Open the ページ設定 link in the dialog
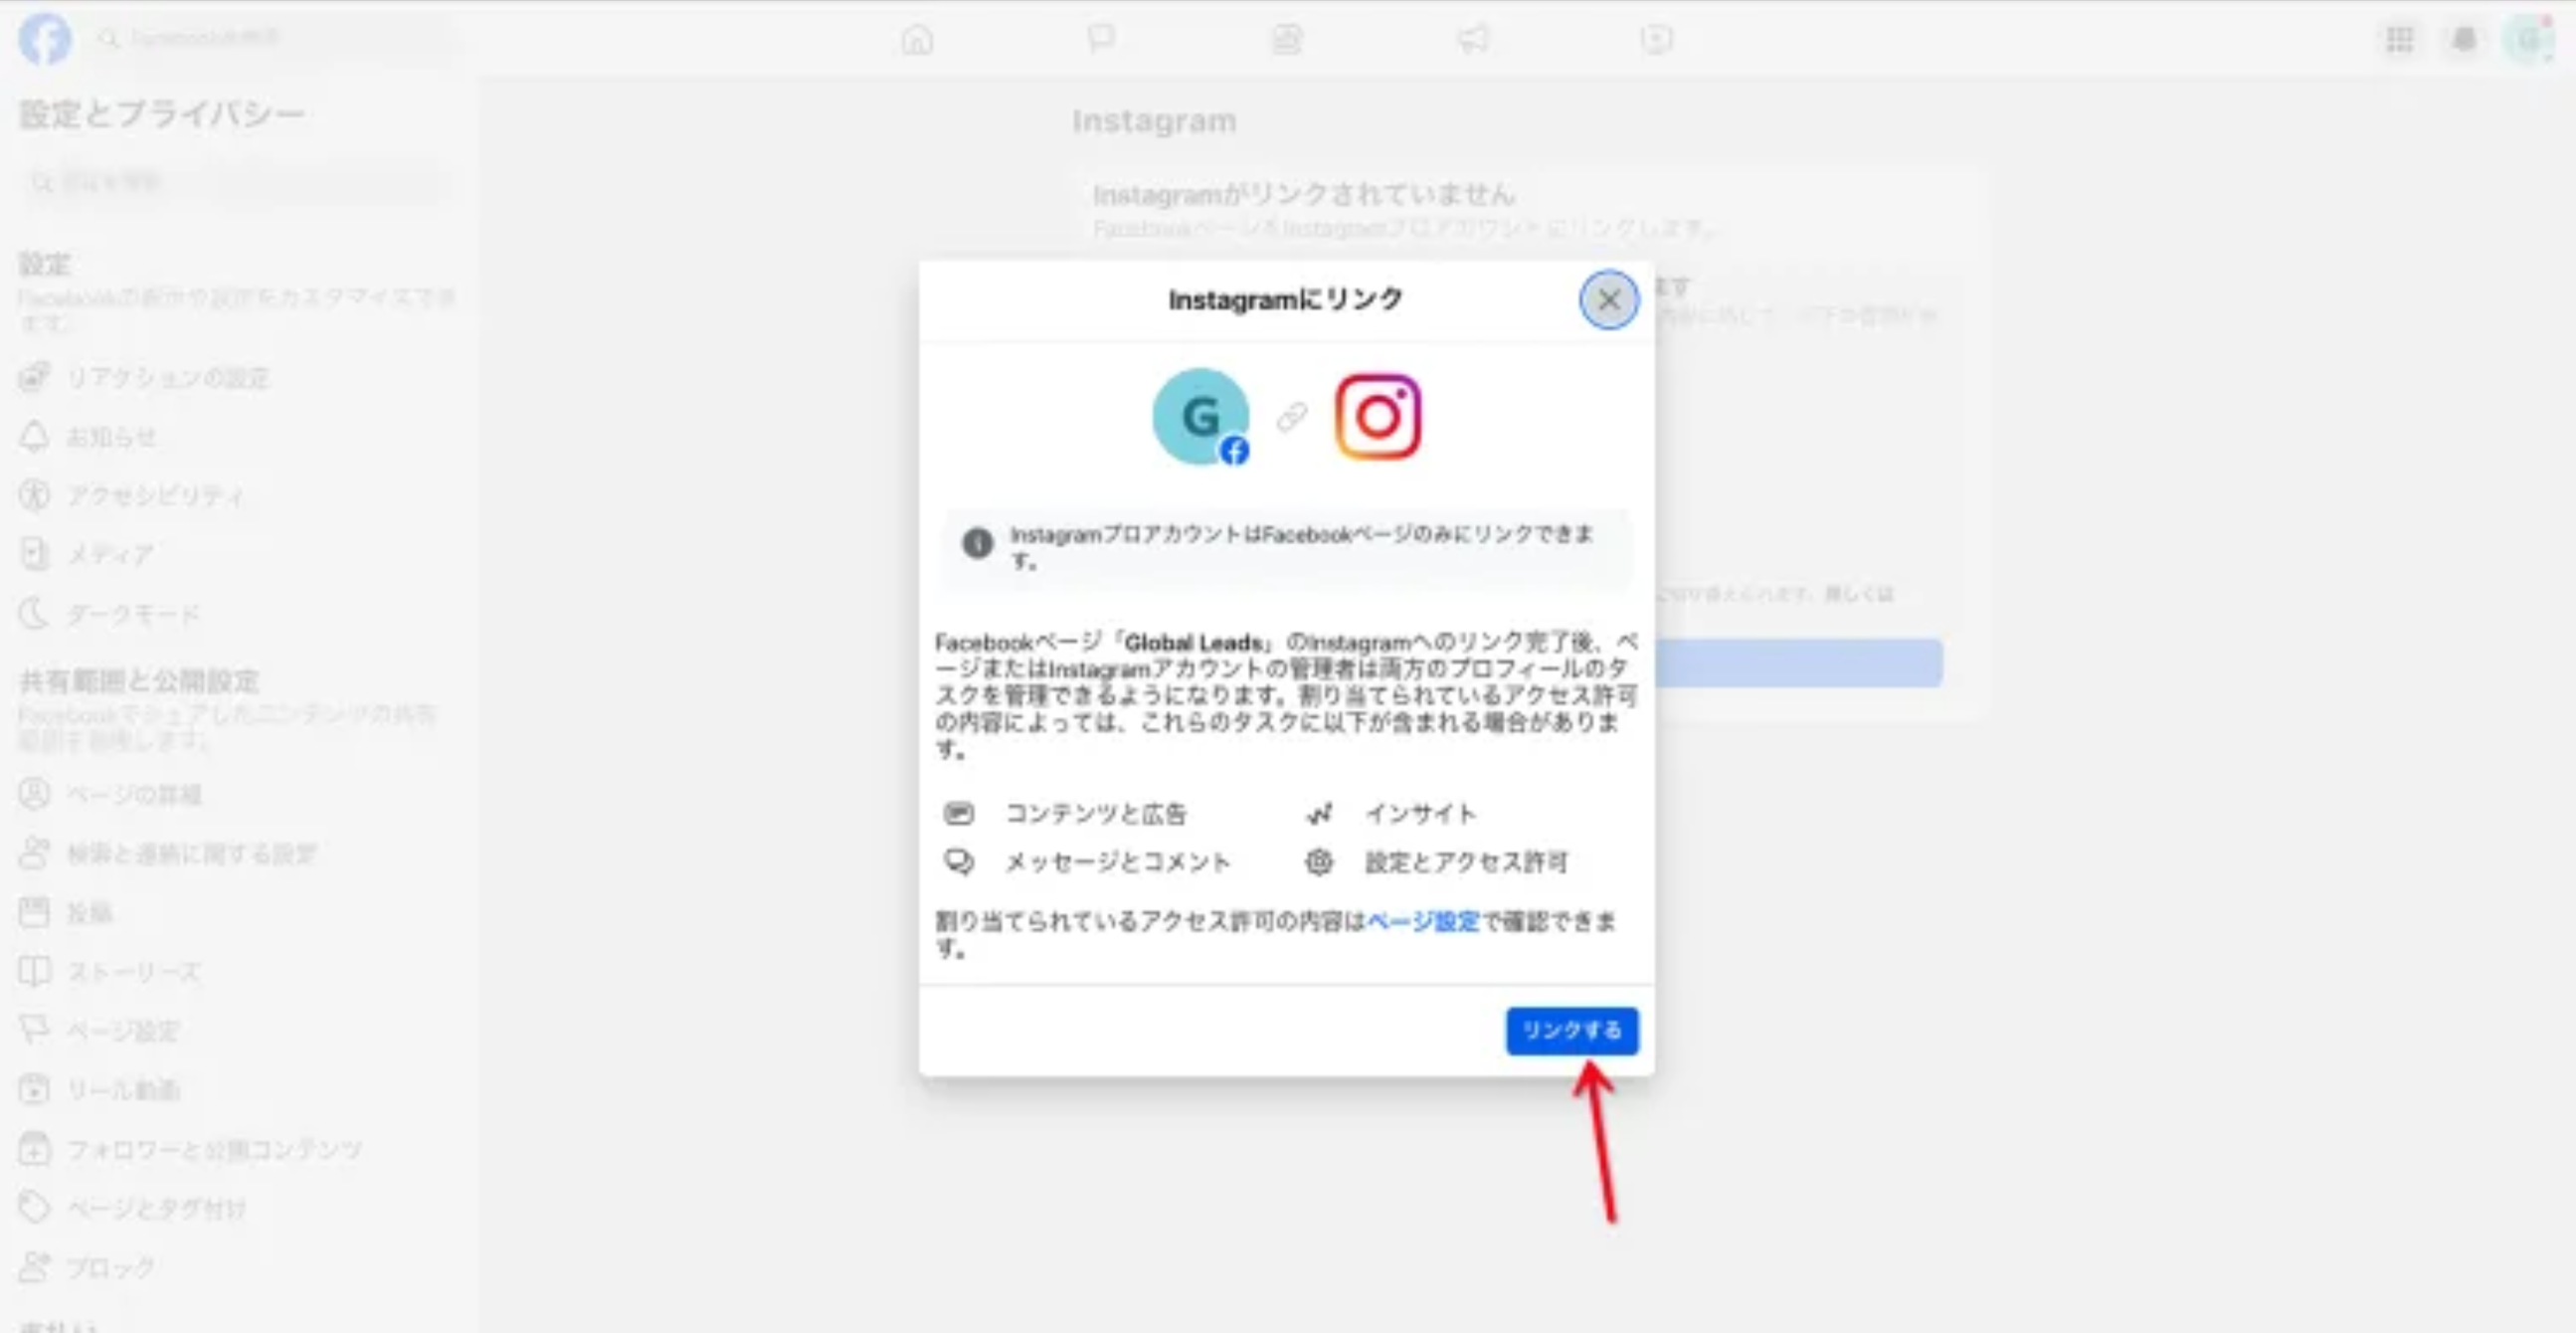Image resolution: width=2576 pixels, height=1333 pixels. coord(1423,921)
